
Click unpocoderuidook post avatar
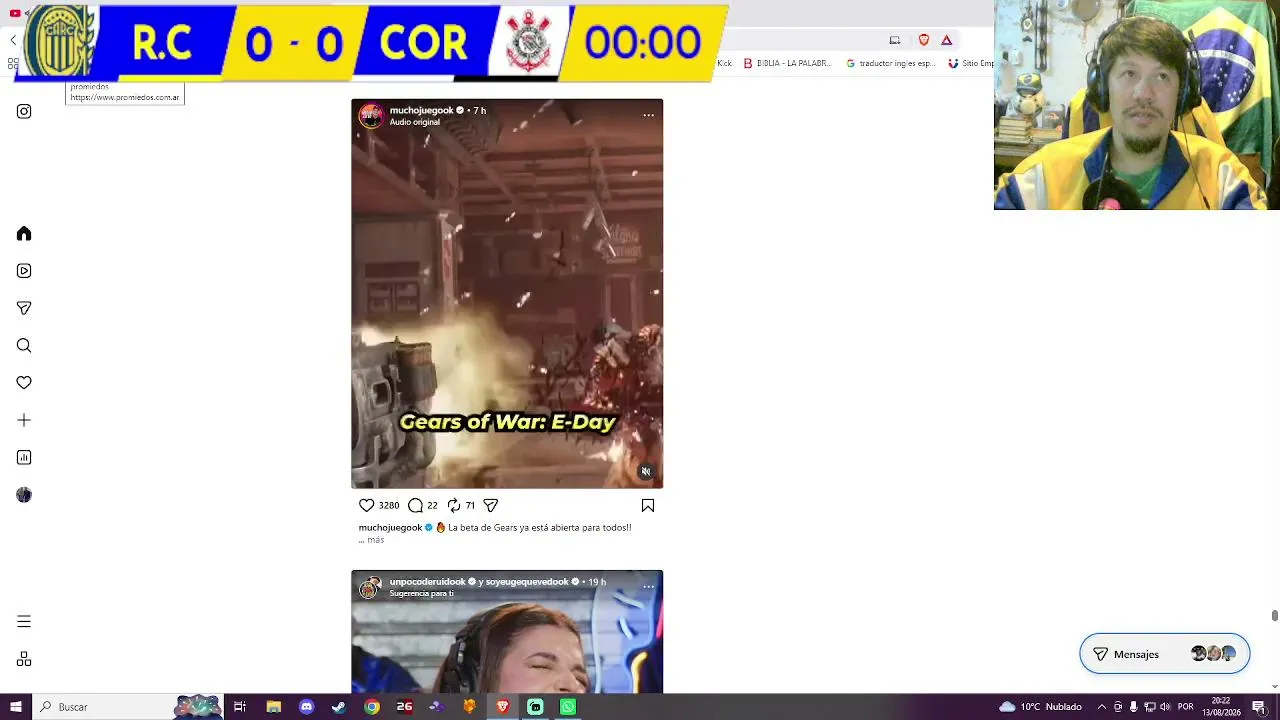371,588
